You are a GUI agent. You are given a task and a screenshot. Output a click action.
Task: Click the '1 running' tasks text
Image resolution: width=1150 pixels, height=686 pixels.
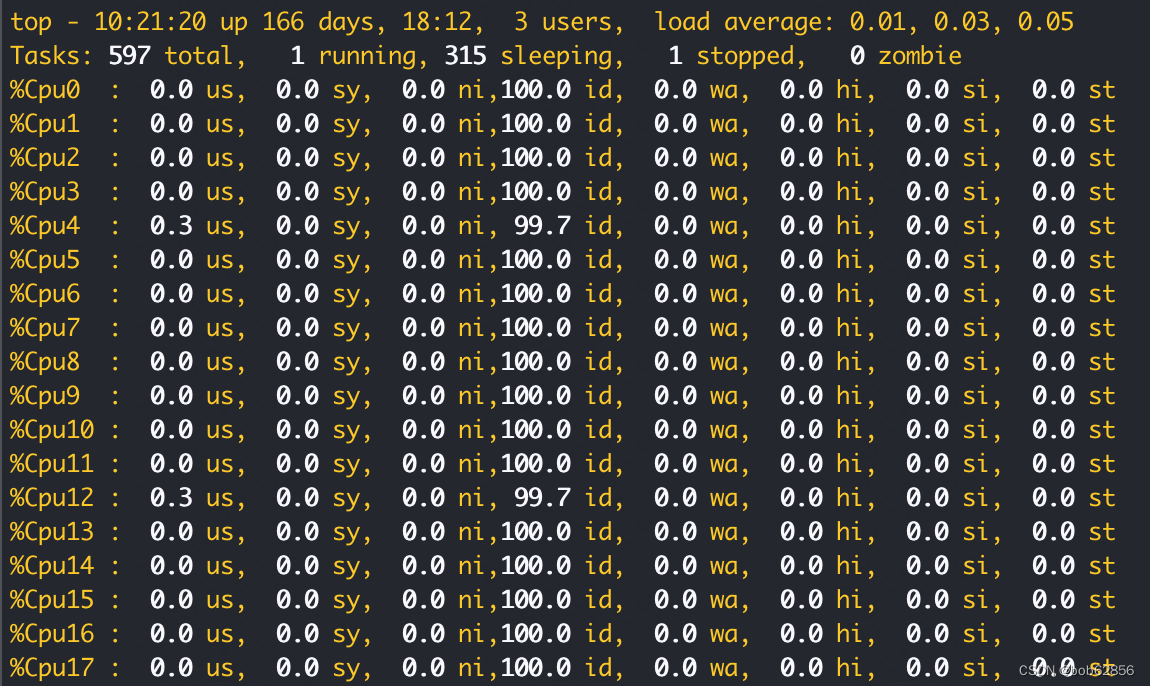click(354, 56)
